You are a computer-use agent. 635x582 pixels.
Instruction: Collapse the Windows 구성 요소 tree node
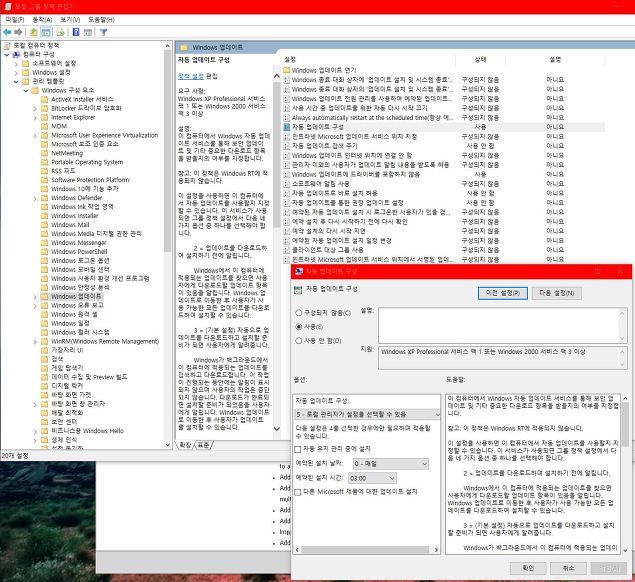[x=26, y=90]
